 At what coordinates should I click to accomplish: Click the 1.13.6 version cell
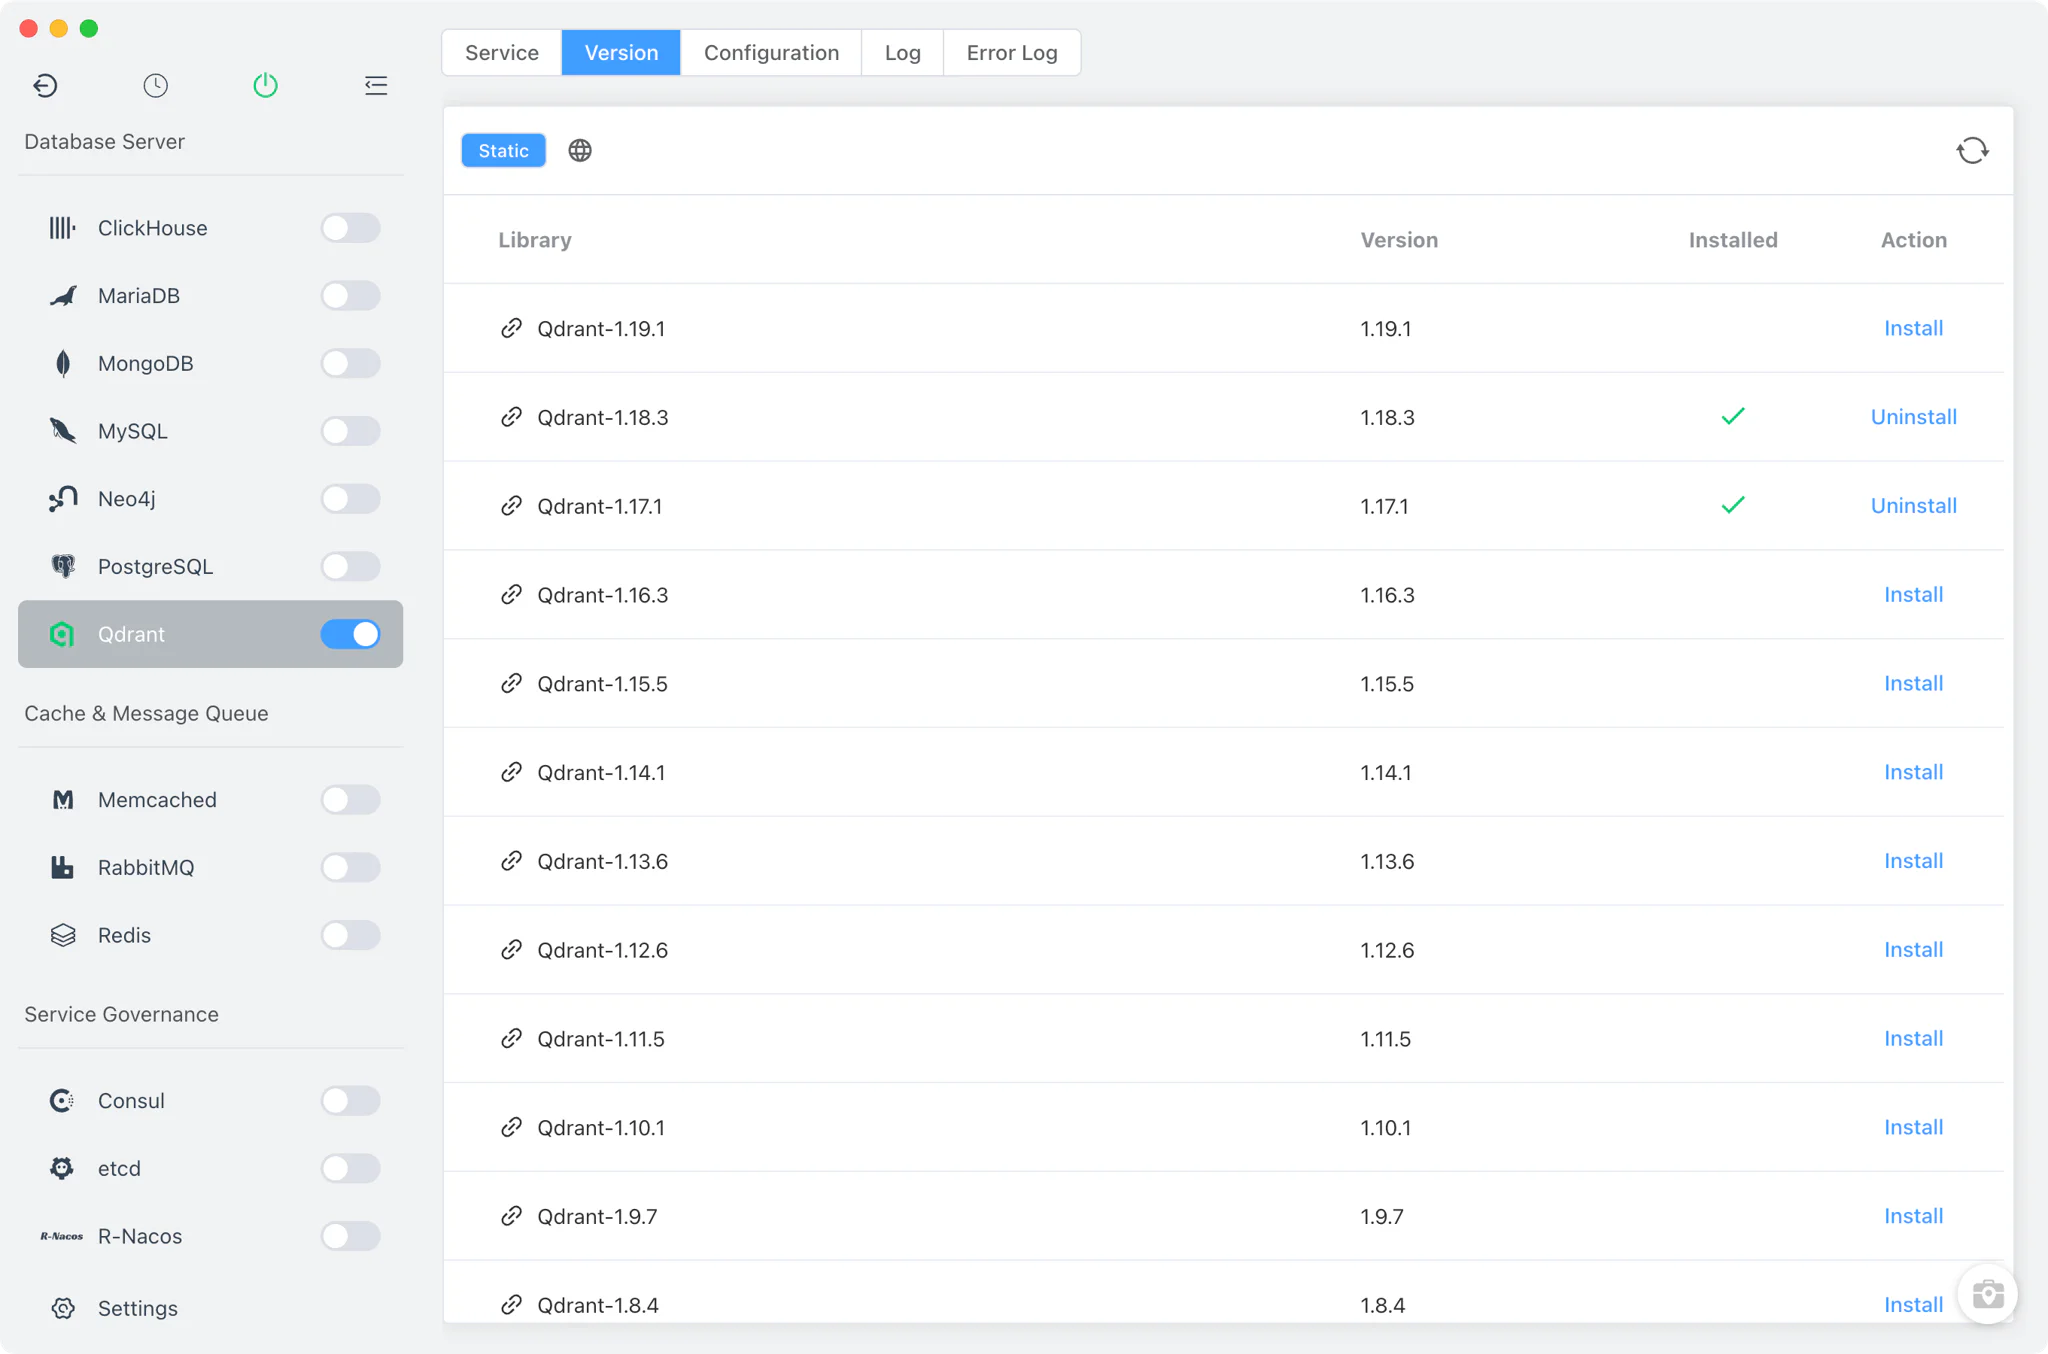[1387, 861]
